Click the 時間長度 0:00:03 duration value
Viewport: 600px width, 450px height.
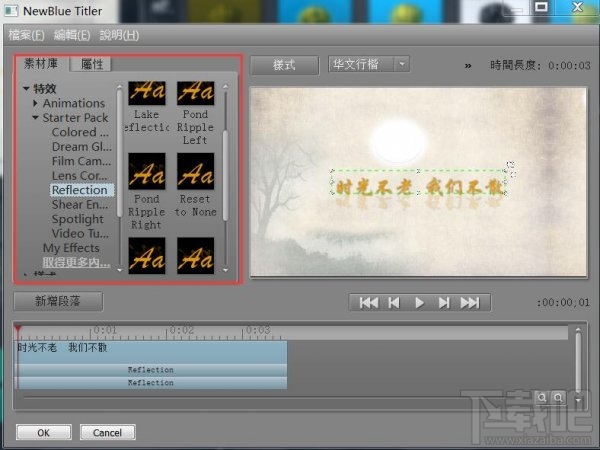click(569, 66)
